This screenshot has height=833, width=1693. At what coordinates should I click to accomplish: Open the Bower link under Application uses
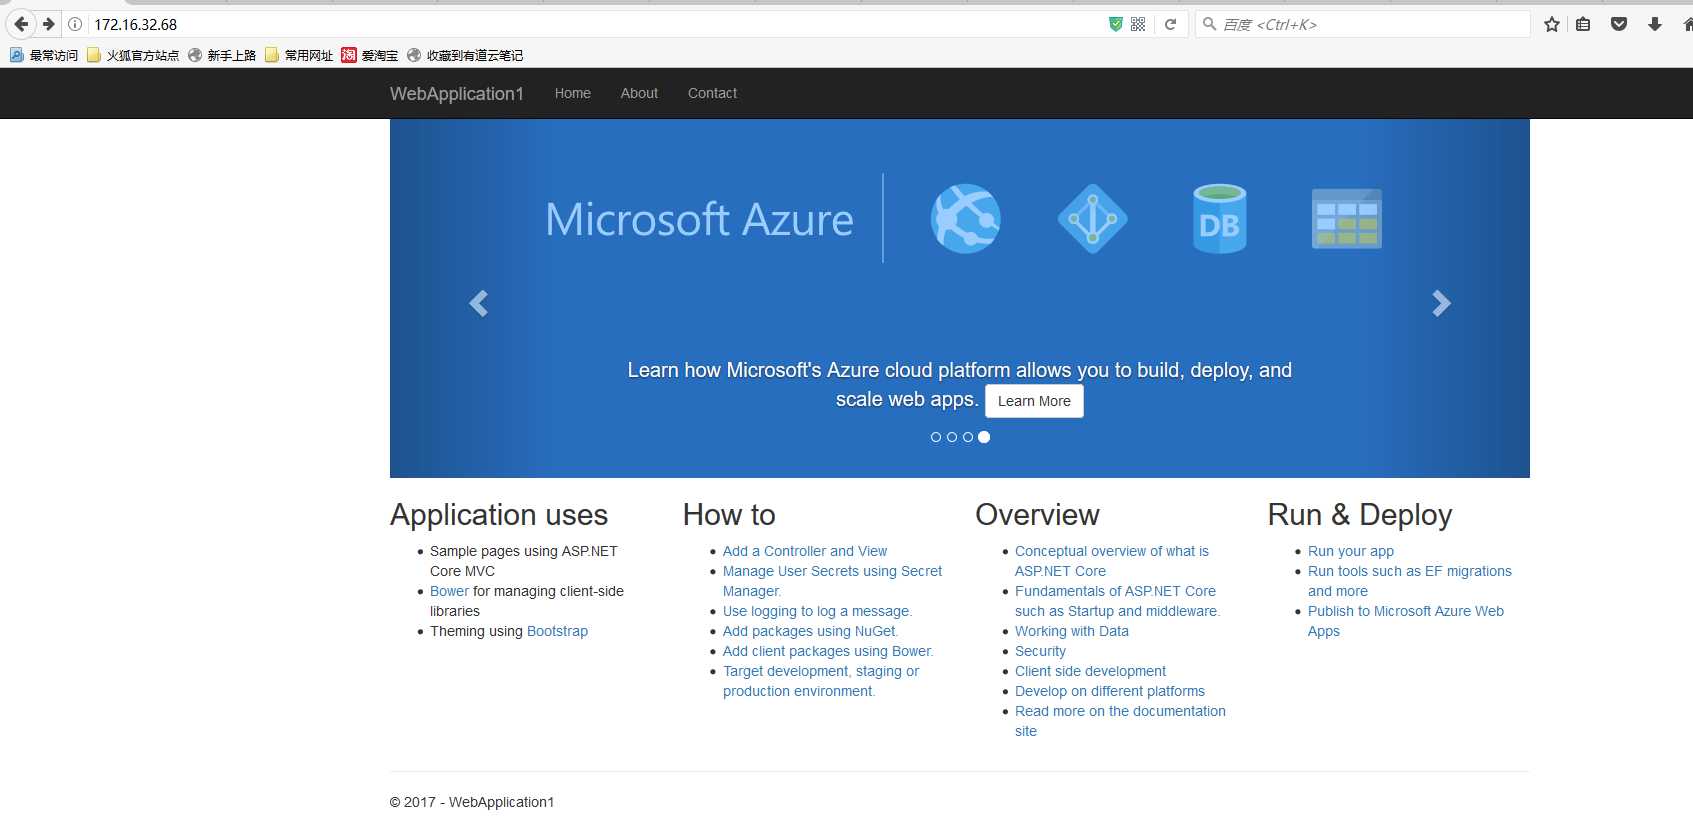pyautogui.click(x=449, y=591)
